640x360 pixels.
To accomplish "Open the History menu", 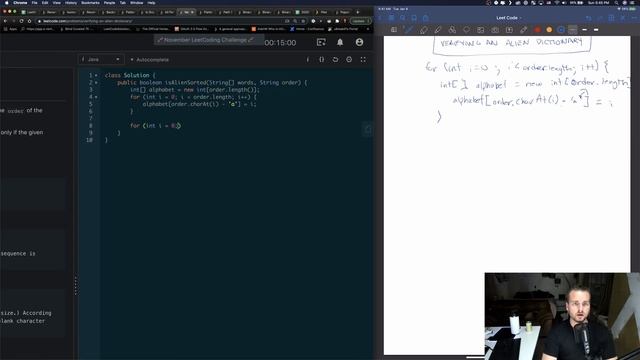I will pyautogui.click(x=71, y=2).
